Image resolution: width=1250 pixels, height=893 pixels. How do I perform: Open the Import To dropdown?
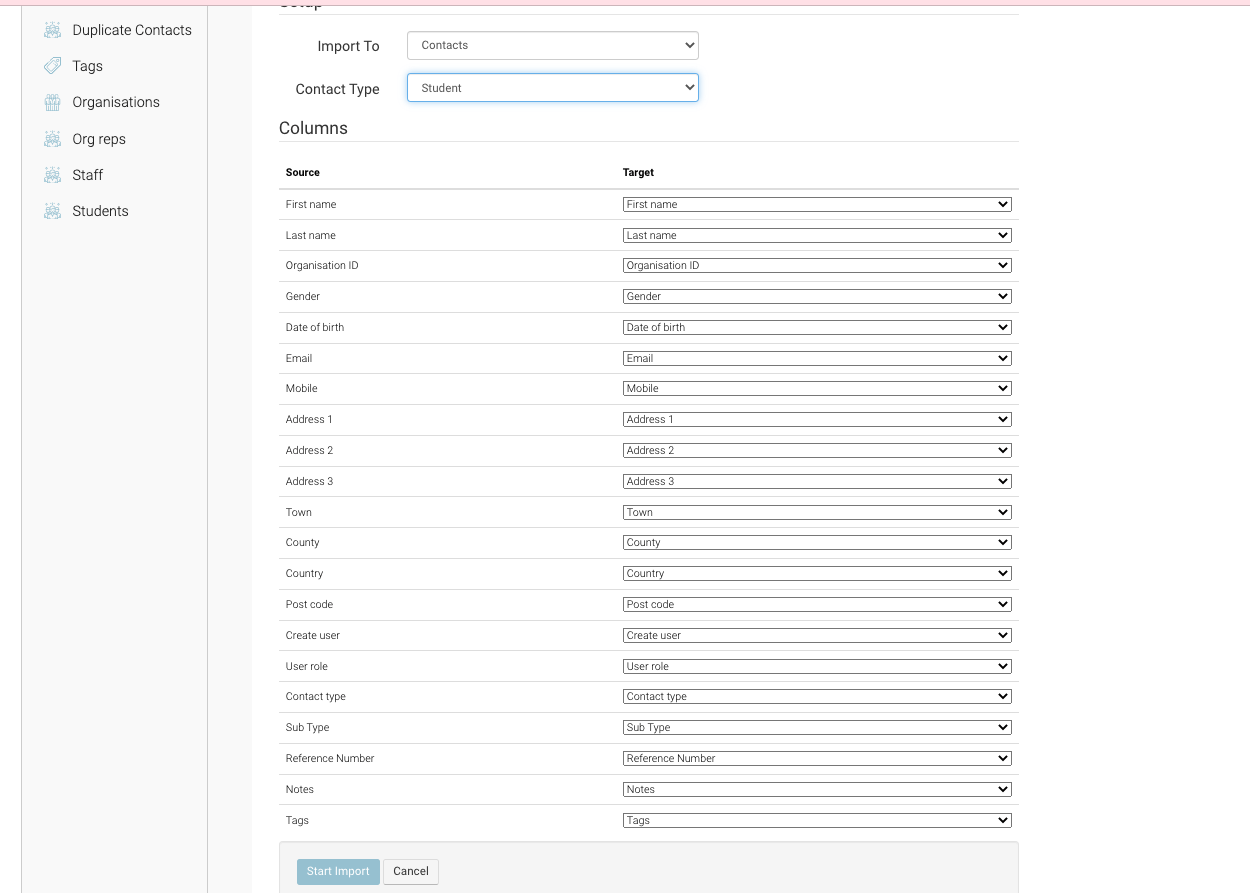[552, 46]
